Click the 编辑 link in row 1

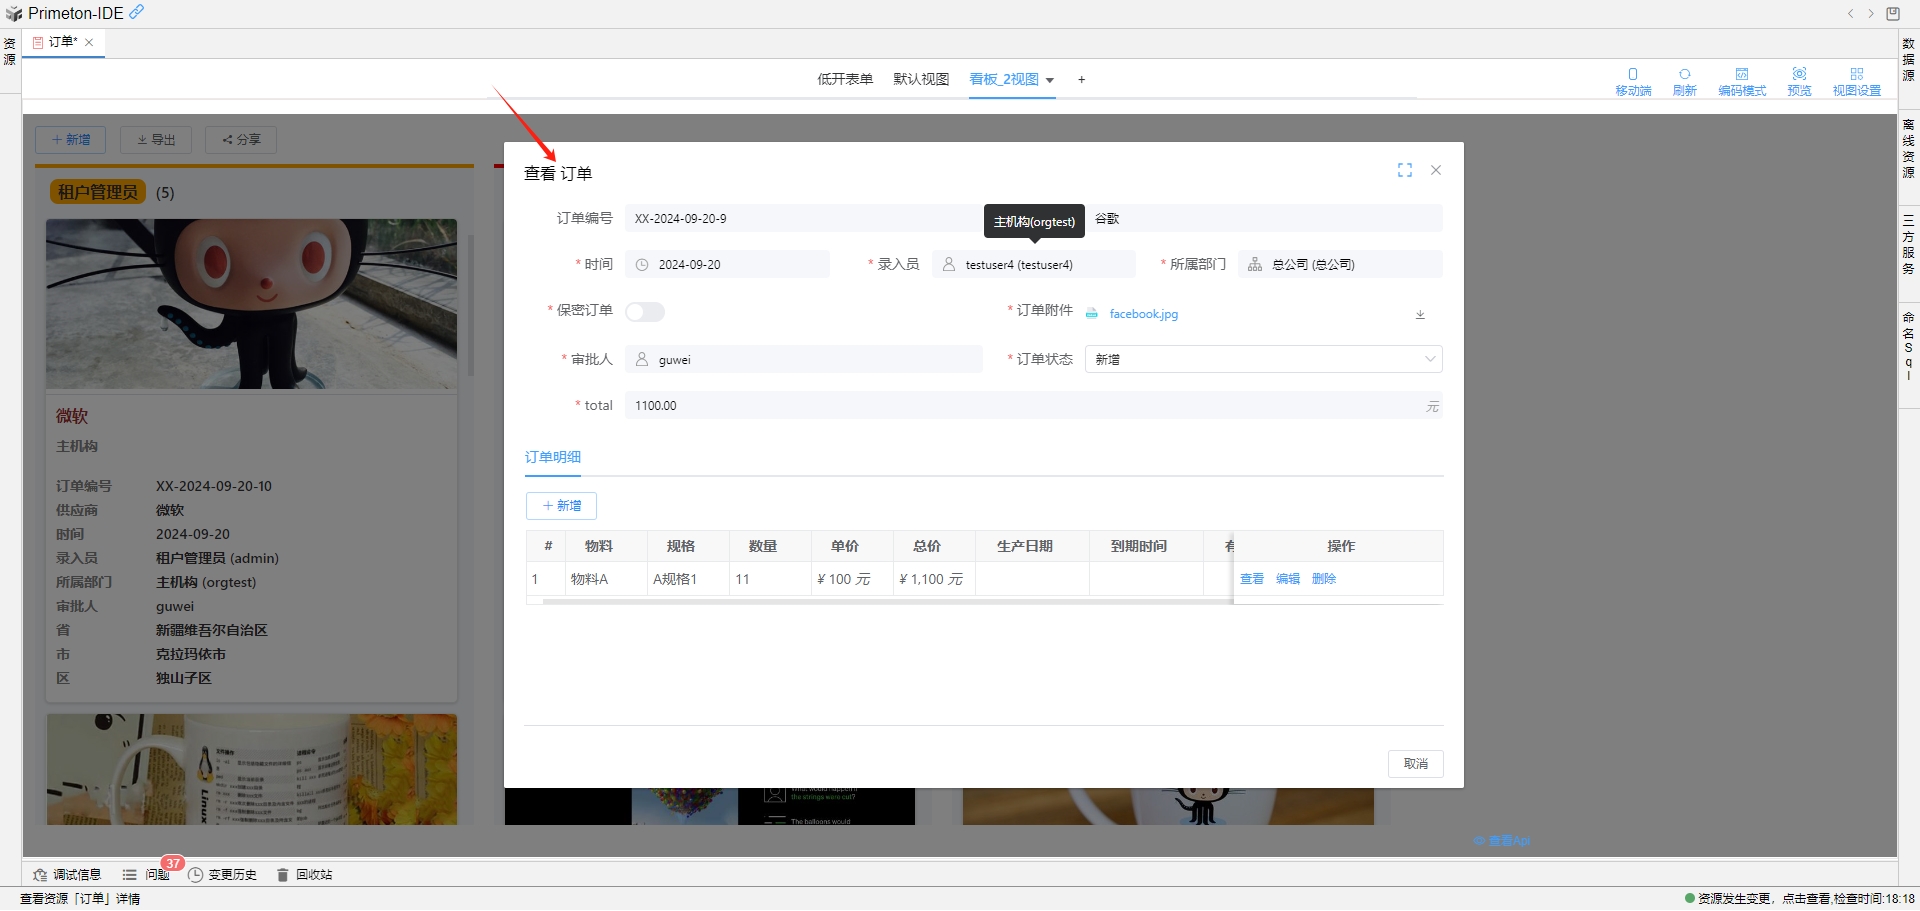pyautogui.click(x=1287, y=579)
